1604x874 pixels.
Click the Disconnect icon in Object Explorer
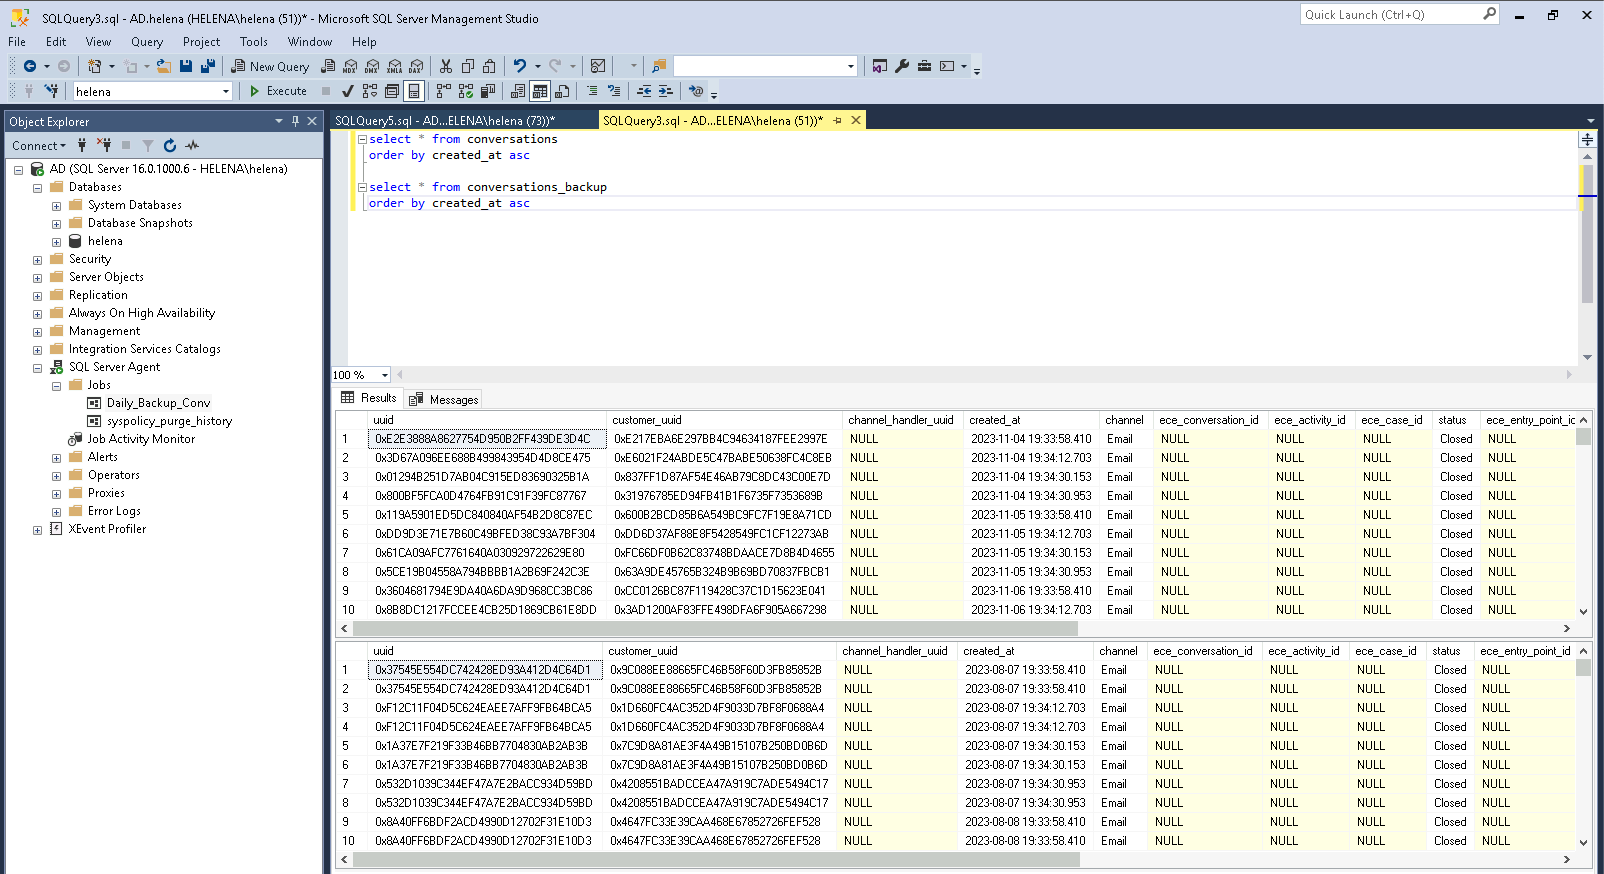[104, 146]
